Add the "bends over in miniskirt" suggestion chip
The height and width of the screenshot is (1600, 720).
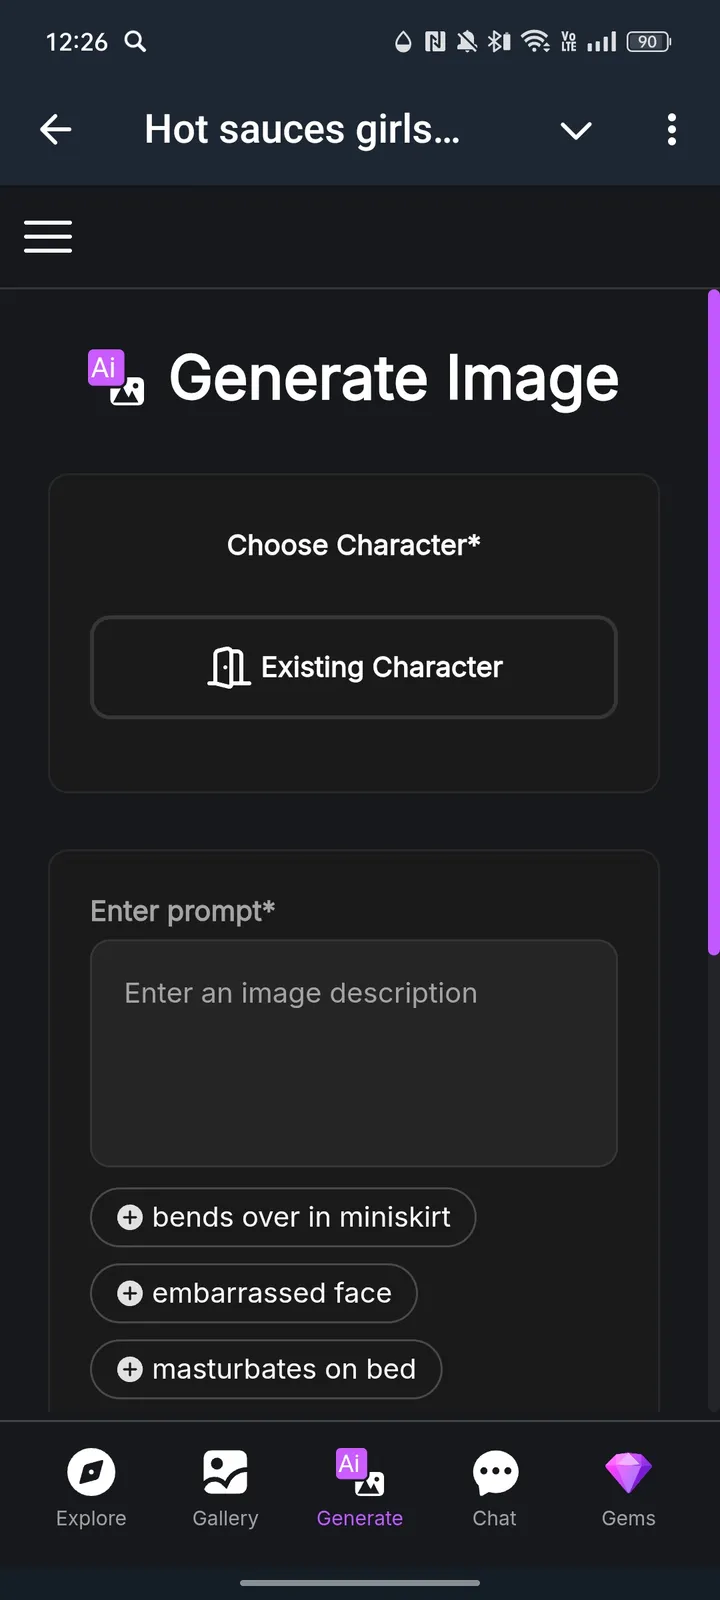click(x=283, y=1217)
